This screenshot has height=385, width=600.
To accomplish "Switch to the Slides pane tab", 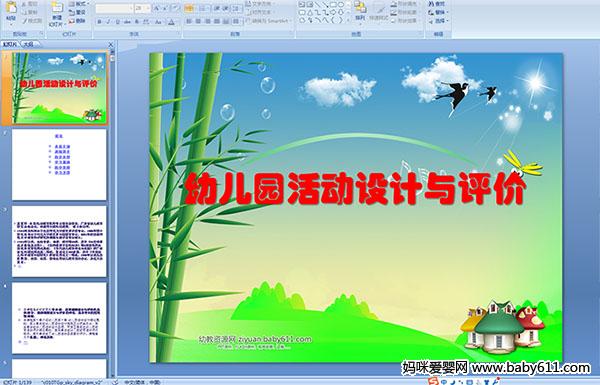I will pos(10,44).
